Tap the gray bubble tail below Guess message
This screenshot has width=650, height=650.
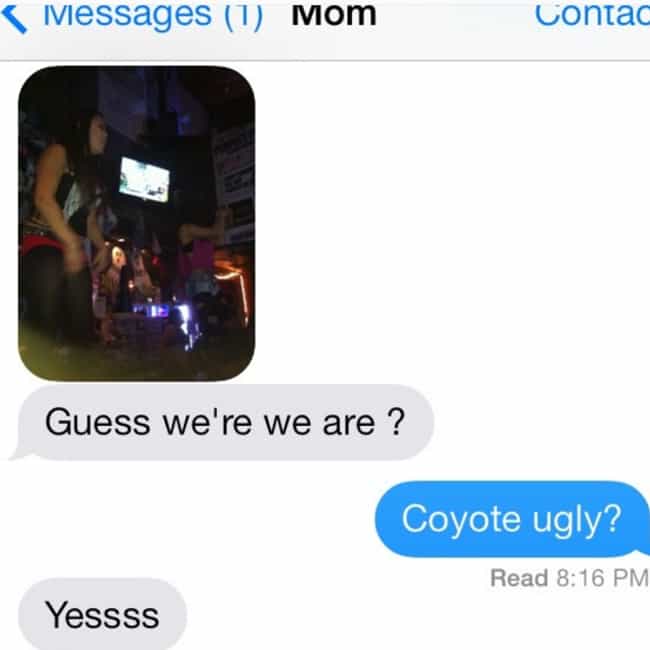(20, 455)
